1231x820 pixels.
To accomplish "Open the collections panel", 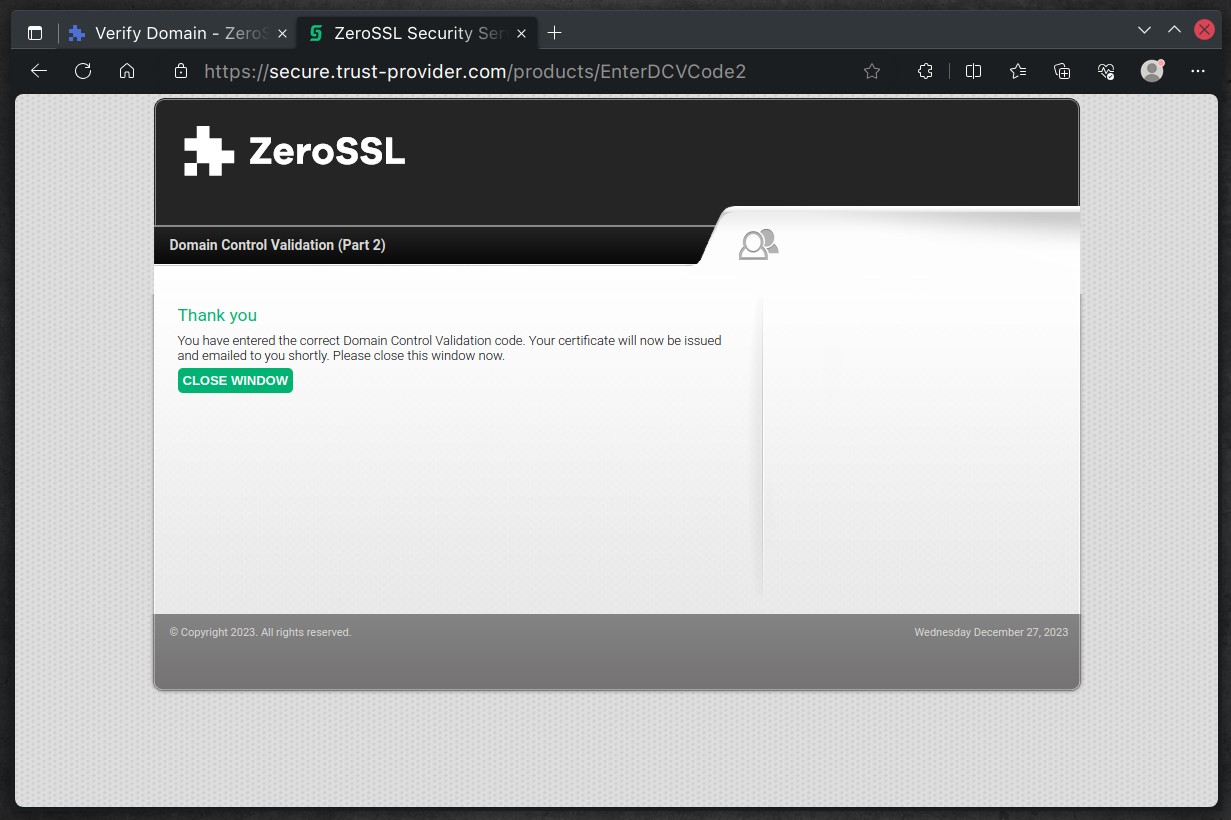I will tap(1062, 71).
